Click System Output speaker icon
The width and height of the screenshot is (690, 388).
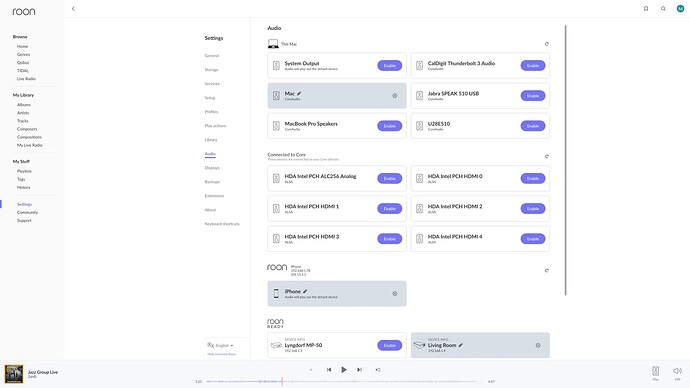(276, 66)
